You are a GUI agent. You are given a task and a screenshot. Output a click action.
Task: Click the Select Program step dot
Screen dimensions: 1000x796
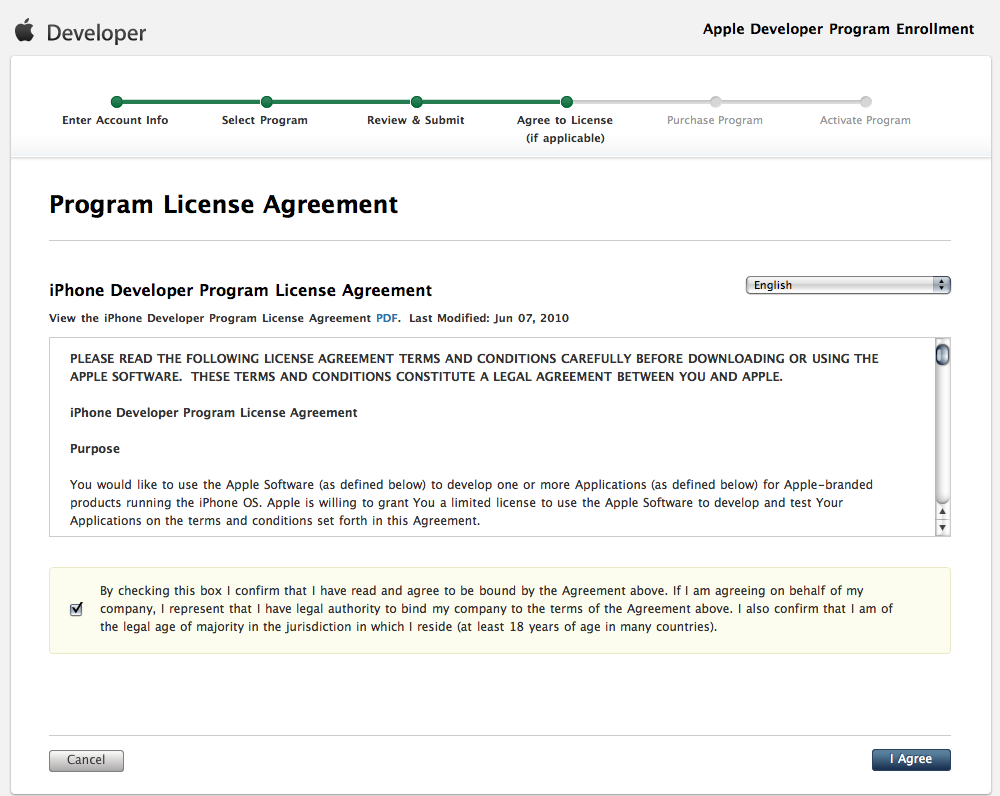(x=266, y=102)
